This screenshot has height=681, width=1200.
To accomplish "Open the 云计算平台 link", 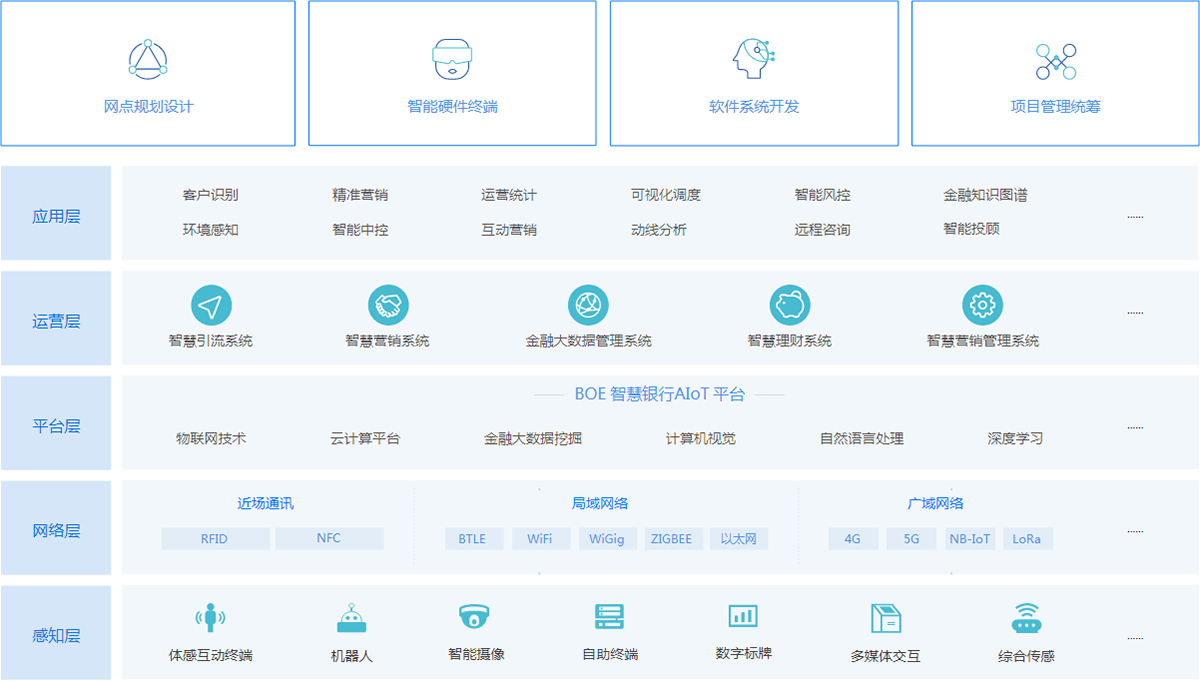I will click(365, 438).
